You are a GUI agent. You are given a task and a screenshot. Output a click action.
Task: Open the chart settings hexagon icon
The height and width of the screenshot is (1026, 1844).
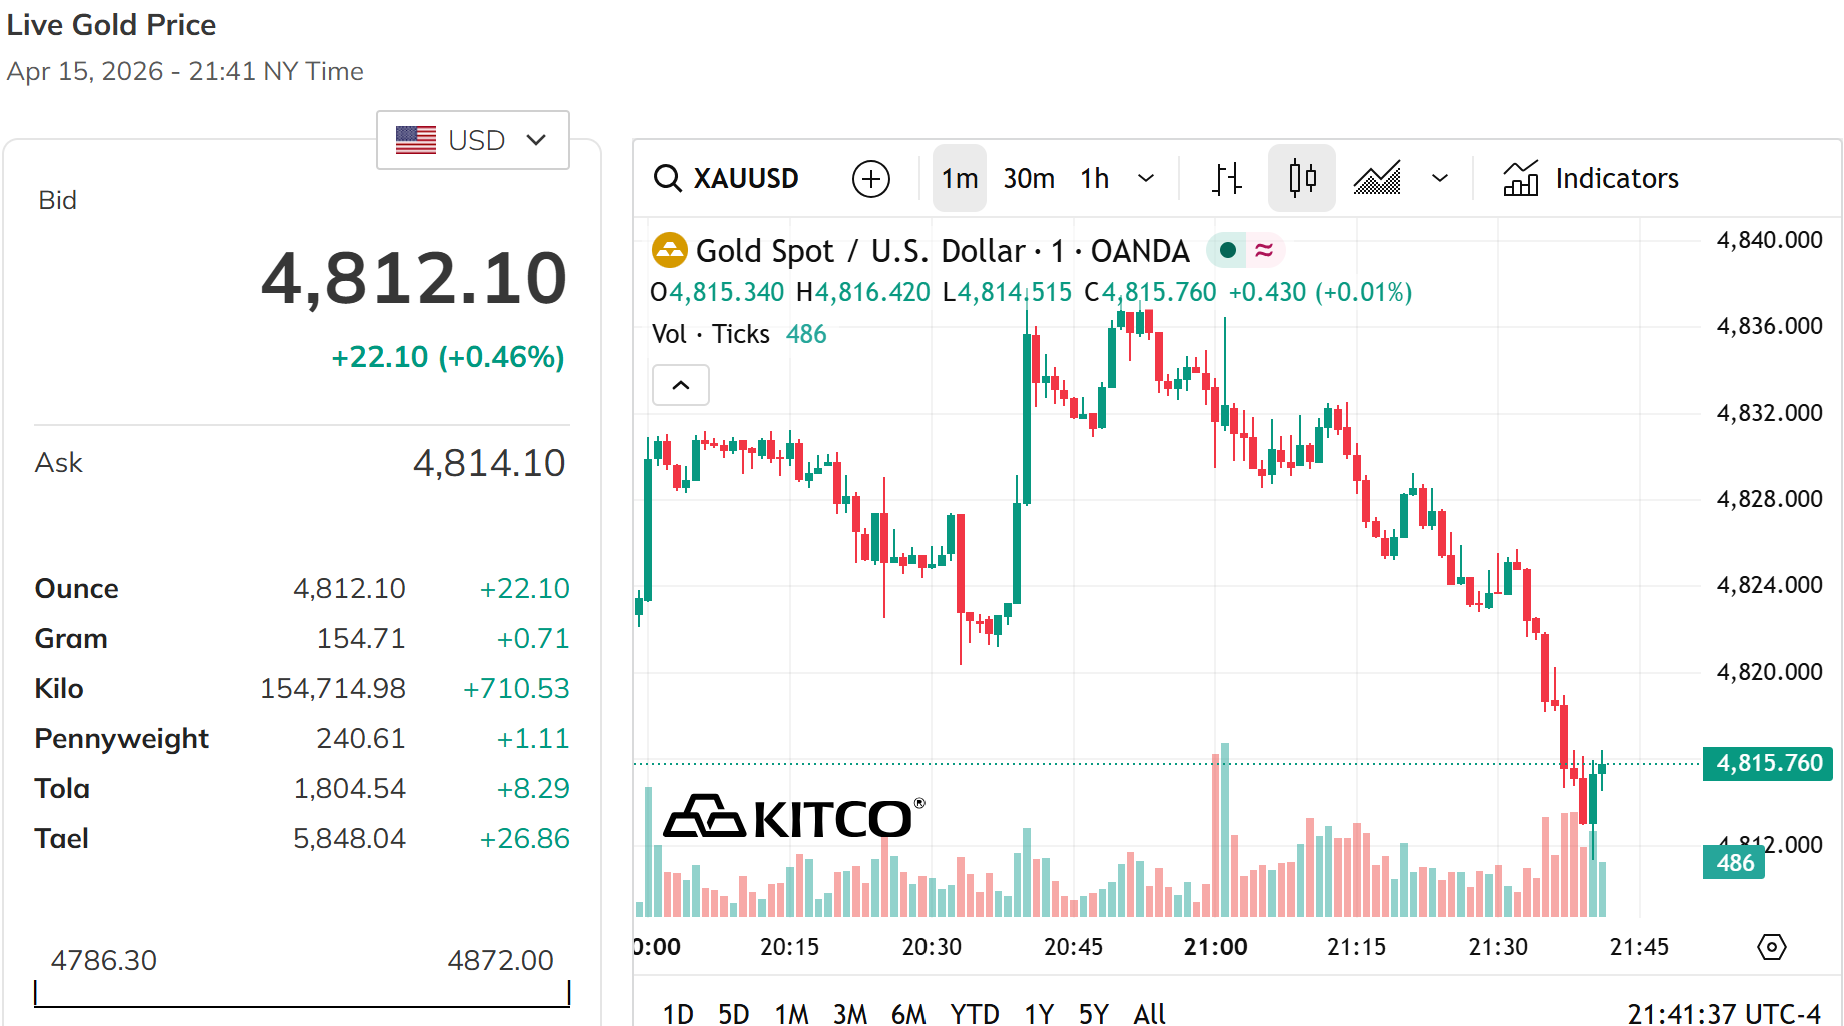pyautogui.click(x=1771, y=946)
